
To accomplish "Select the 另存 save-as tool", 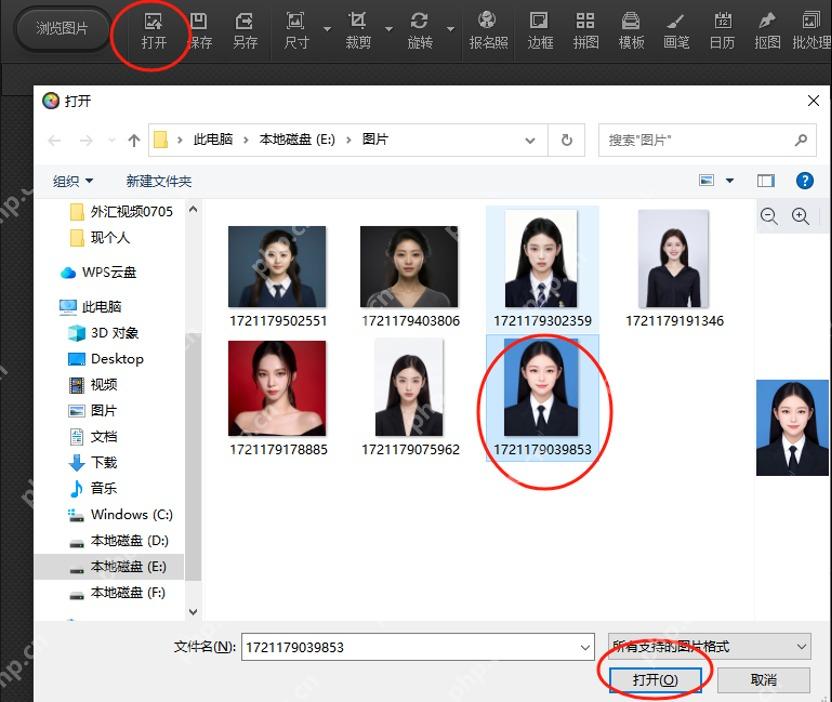I will pyautogui.click(x=245, y=31).
